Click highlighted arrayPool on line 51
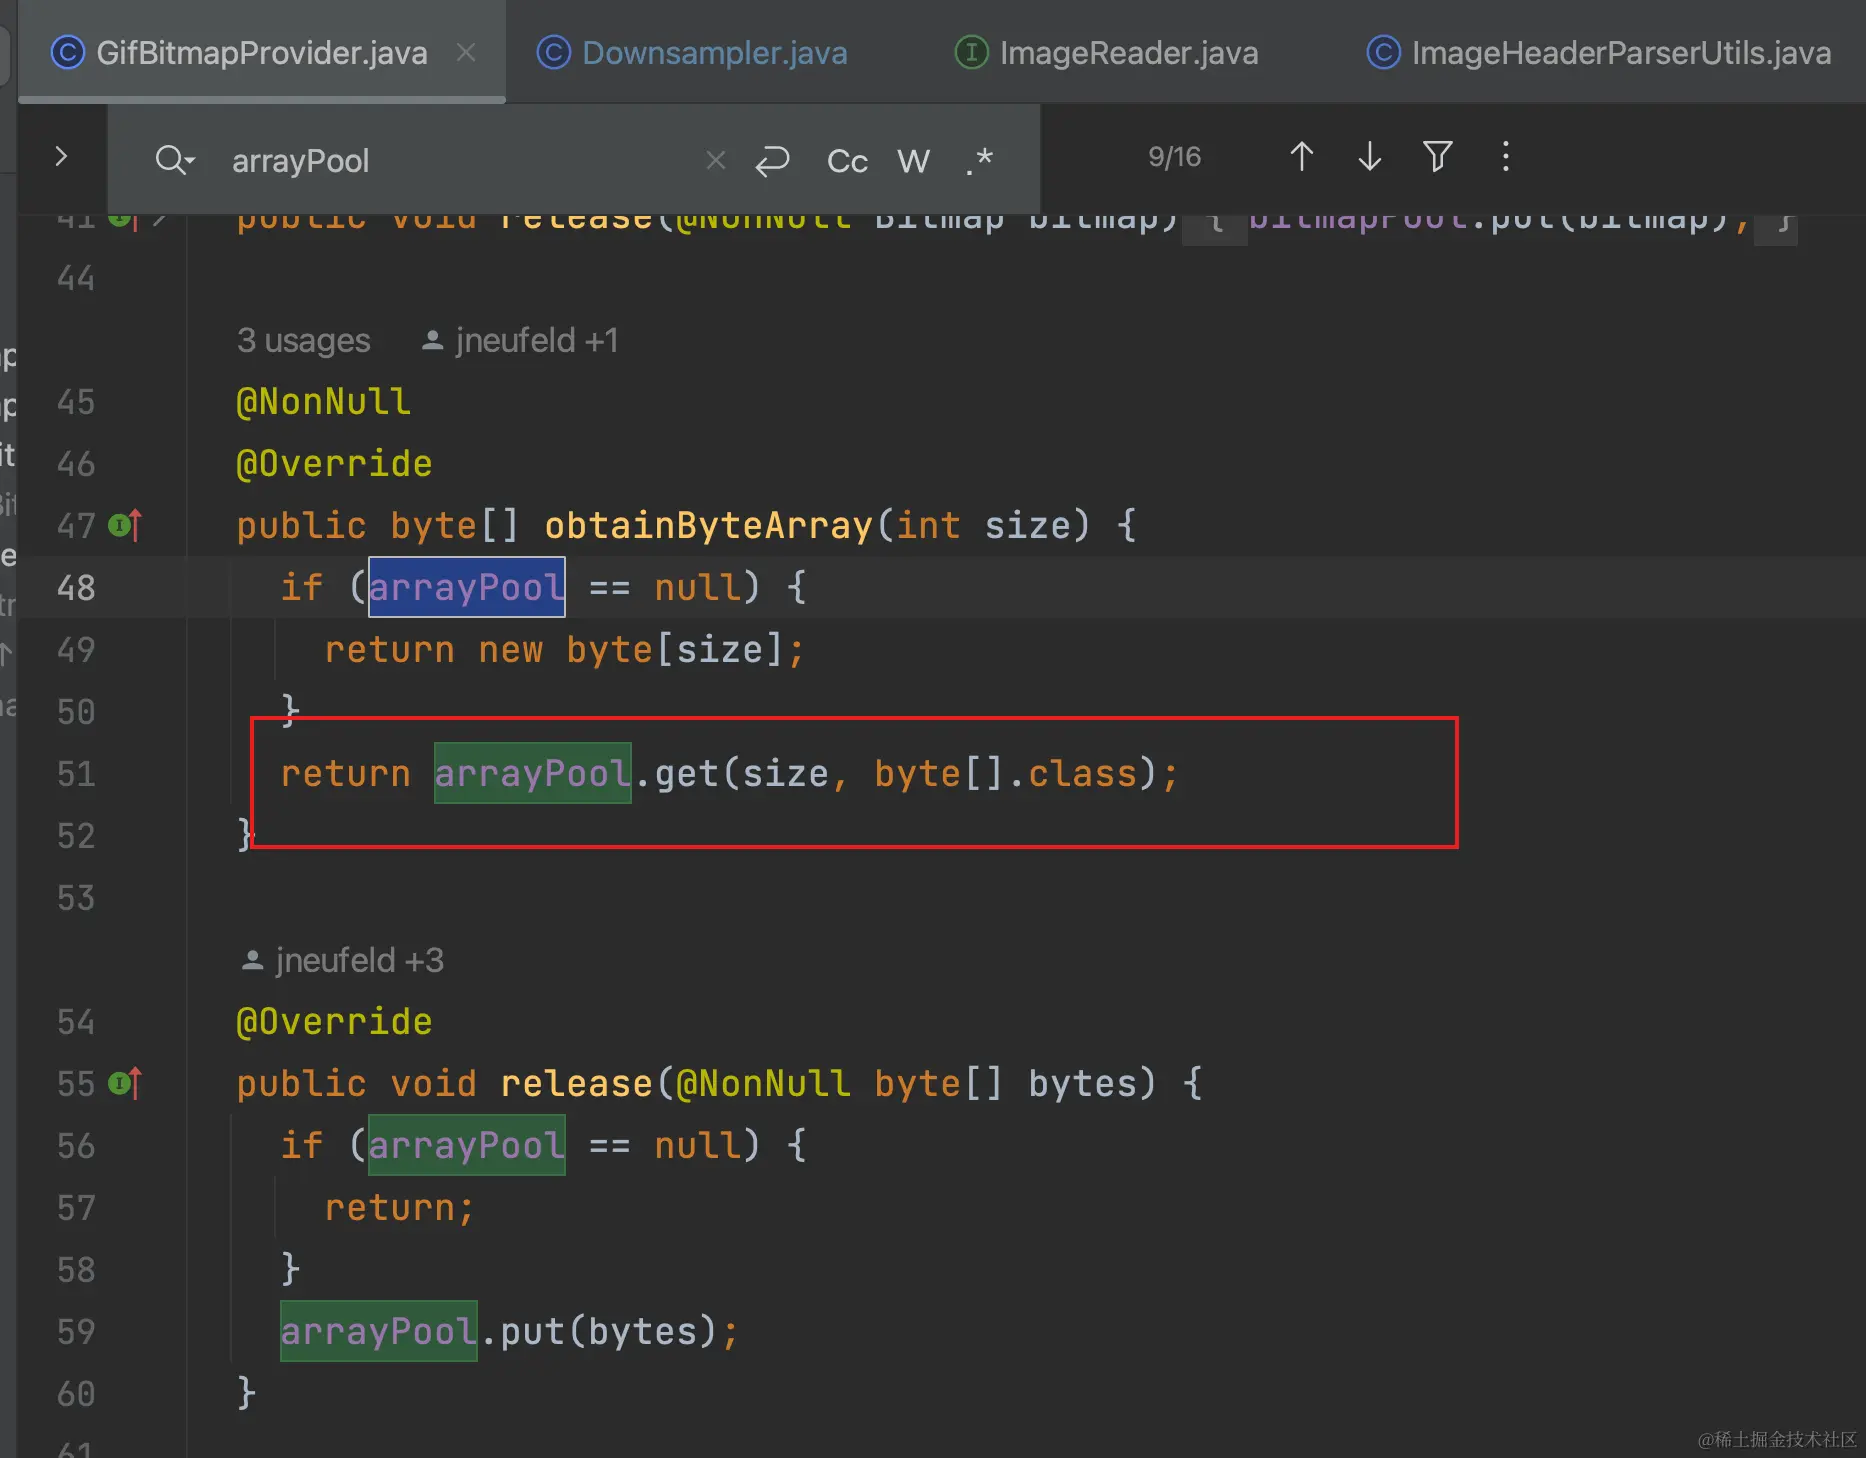1866x1458 pixels. coord(533,773)
